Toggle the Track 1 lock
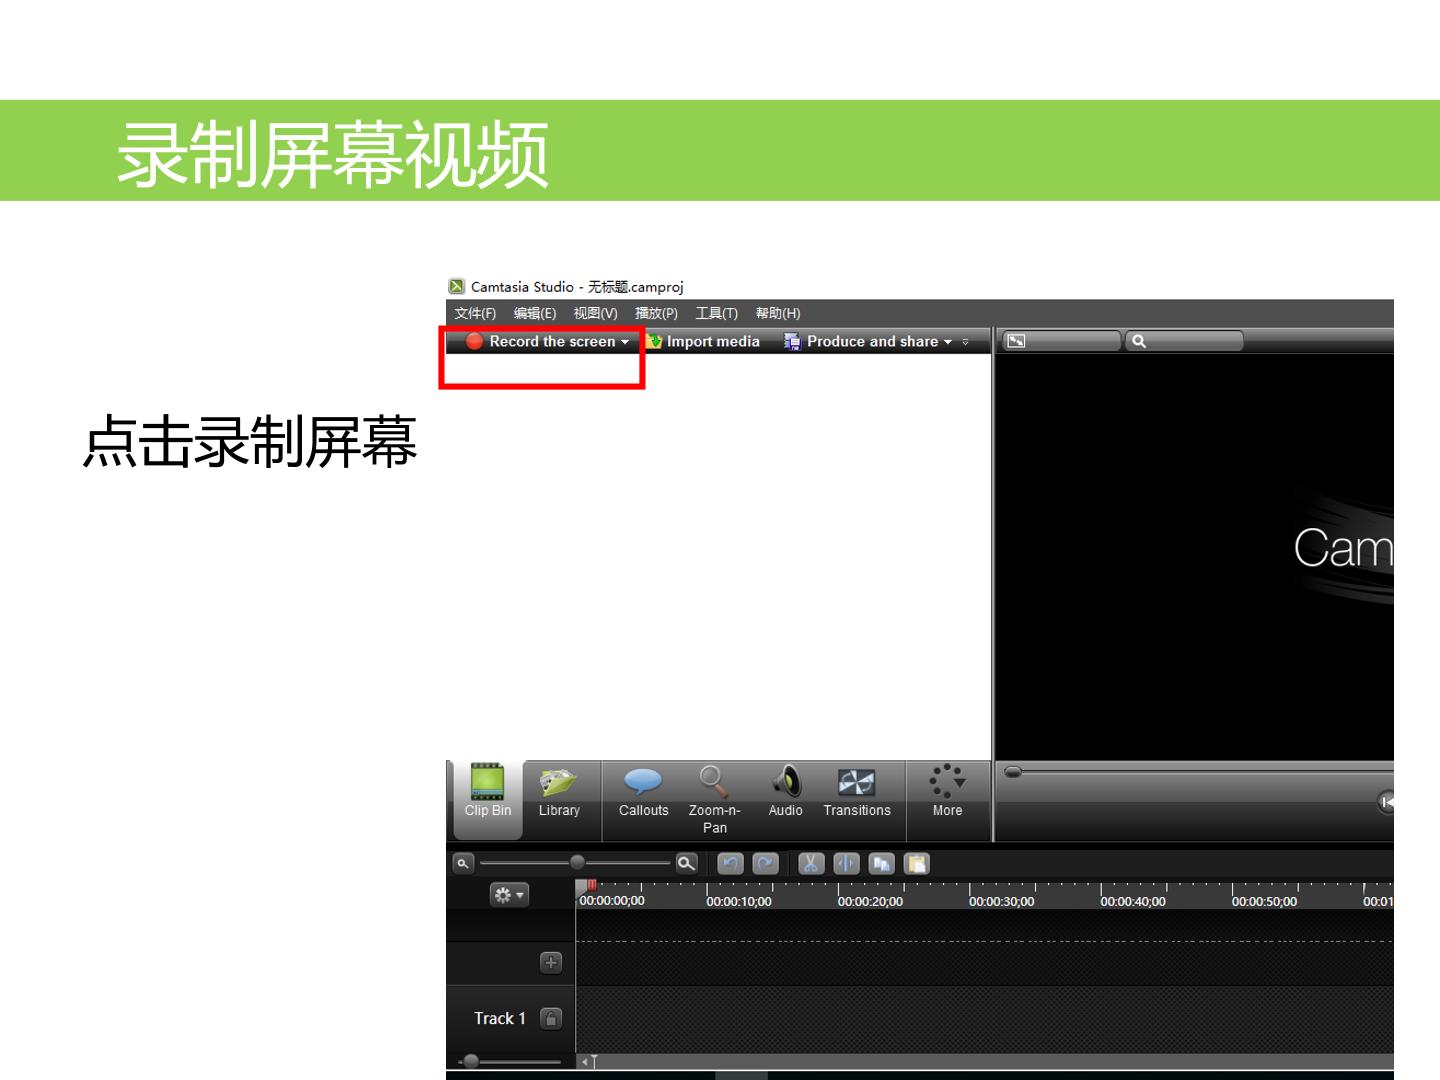 (551, 1018)
